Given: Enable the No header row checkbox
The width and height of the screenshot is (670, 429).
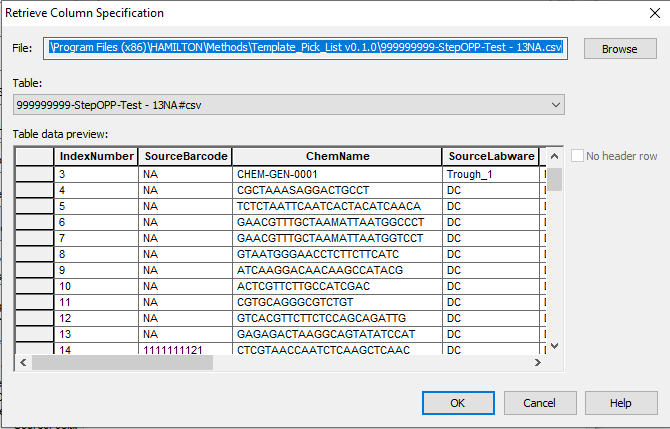Looking at the screenshot, I should (577, 156).
